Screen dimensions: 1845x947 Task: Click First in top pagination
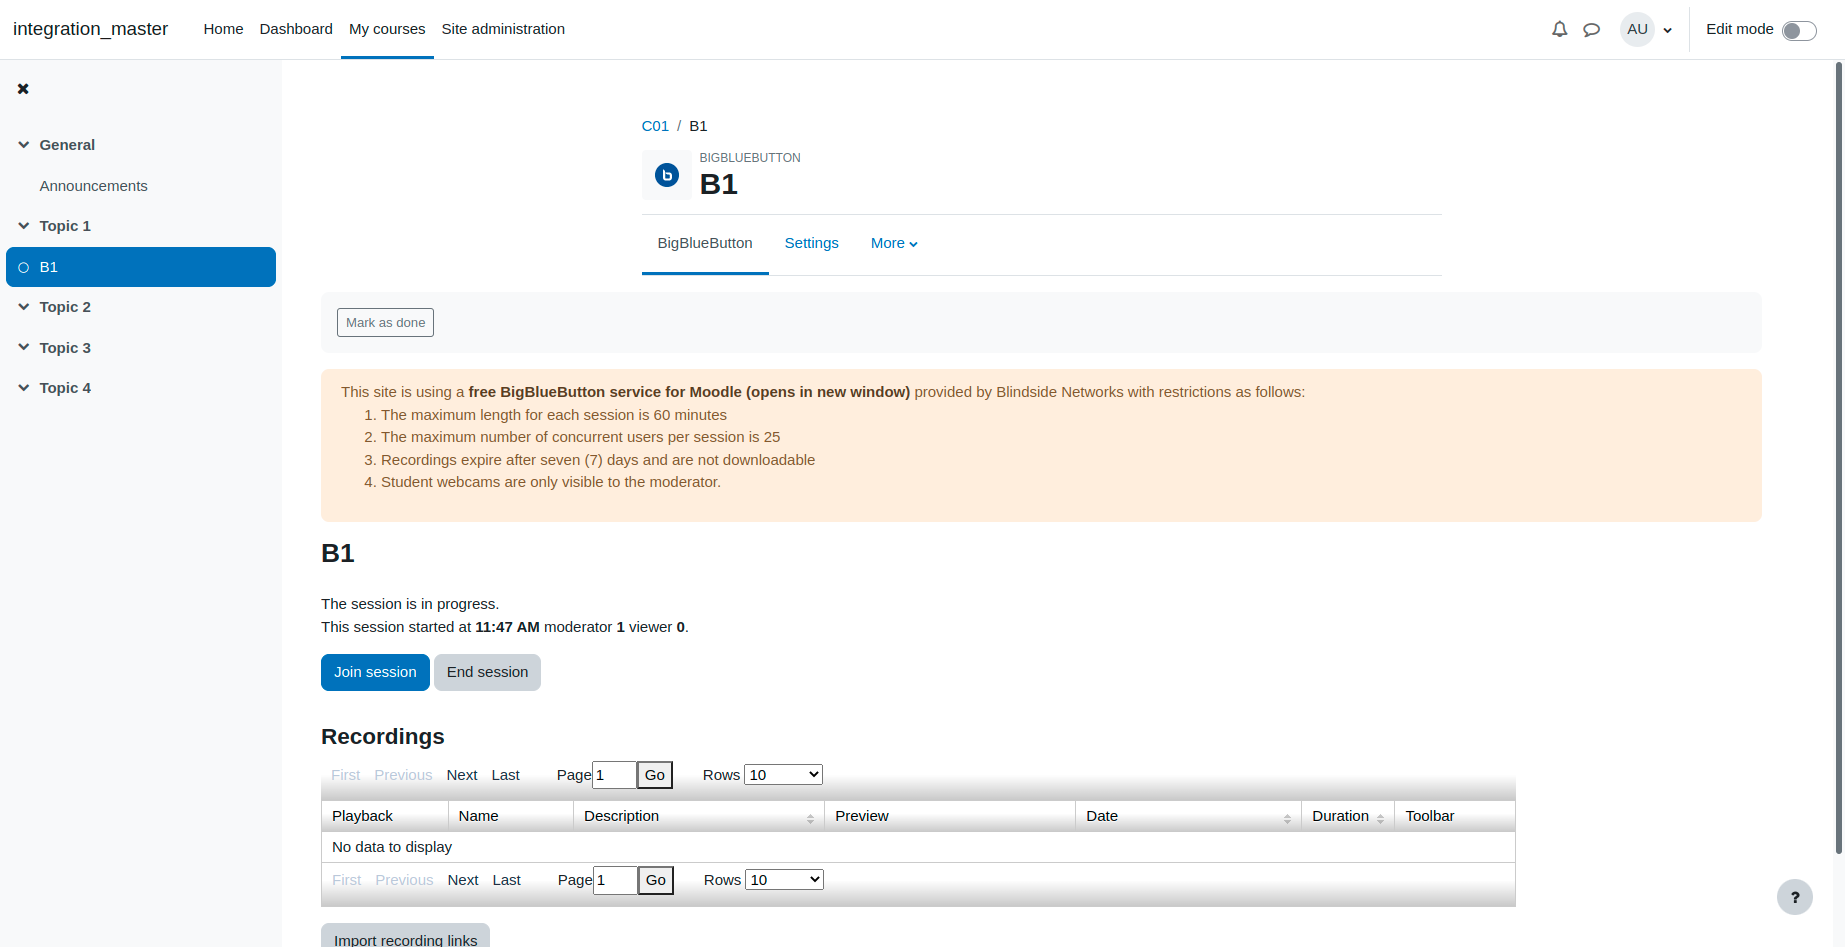(346, 775)
